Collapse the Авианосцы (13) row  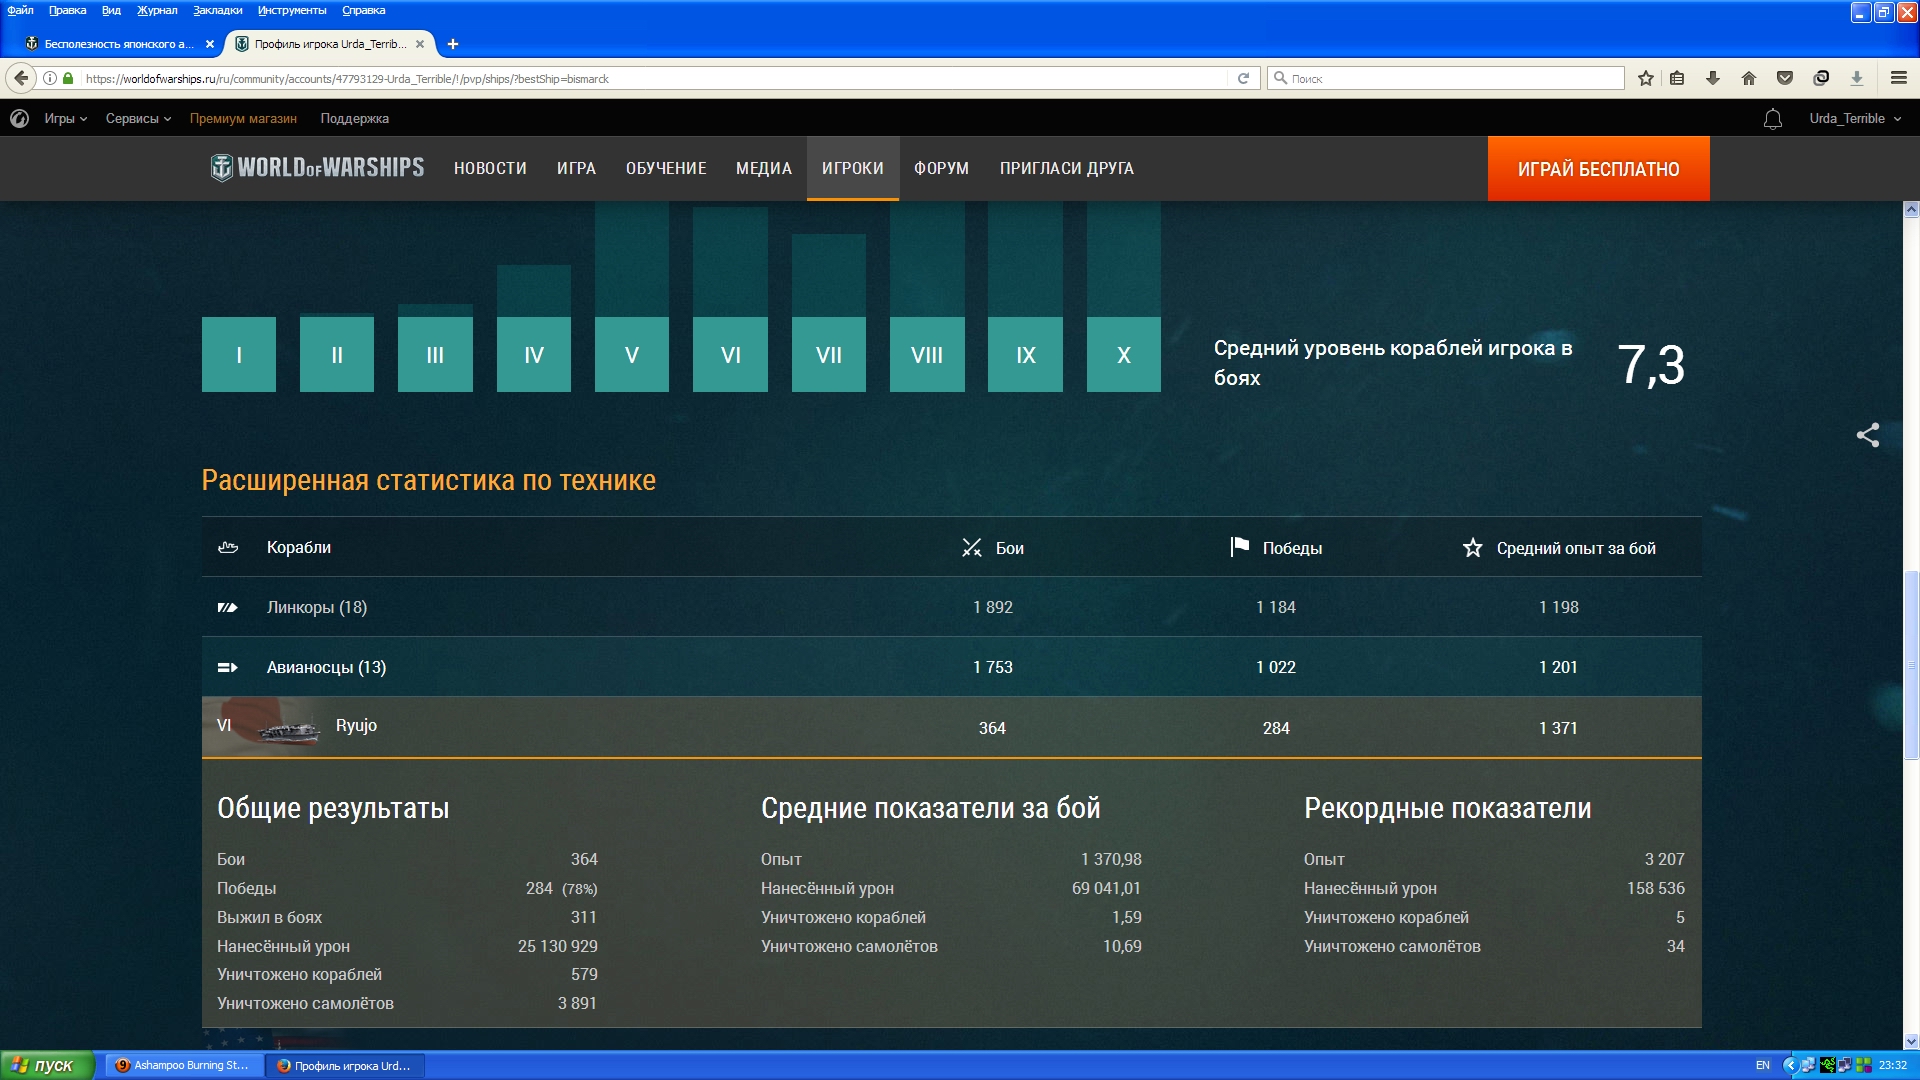point(952,667)
